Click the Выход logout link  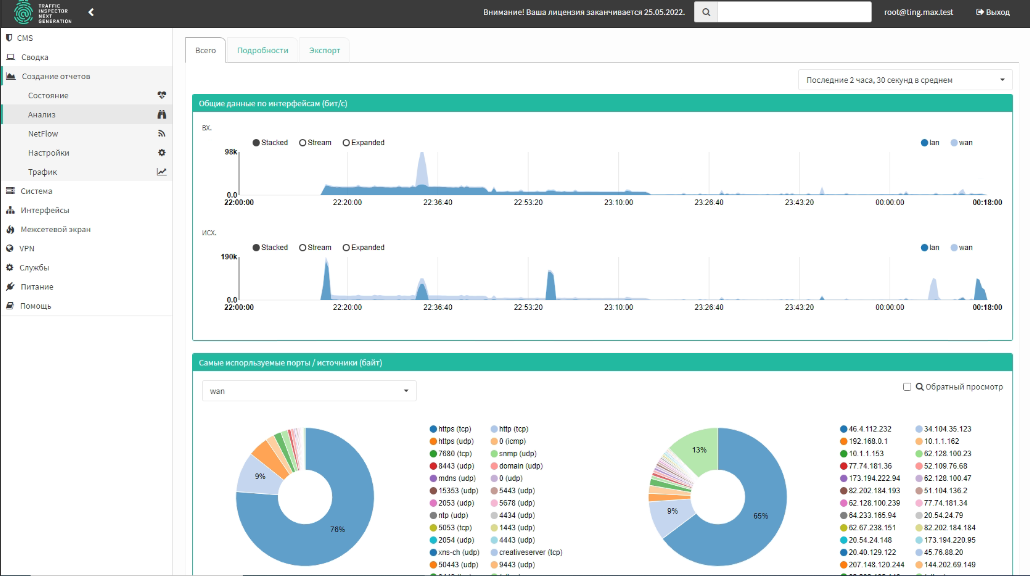point(992,12)
